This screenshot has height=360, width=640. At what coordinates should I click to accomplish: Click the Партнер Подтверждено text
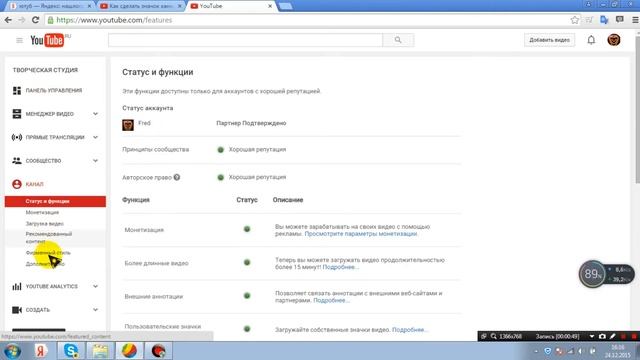tap(251, 123)
